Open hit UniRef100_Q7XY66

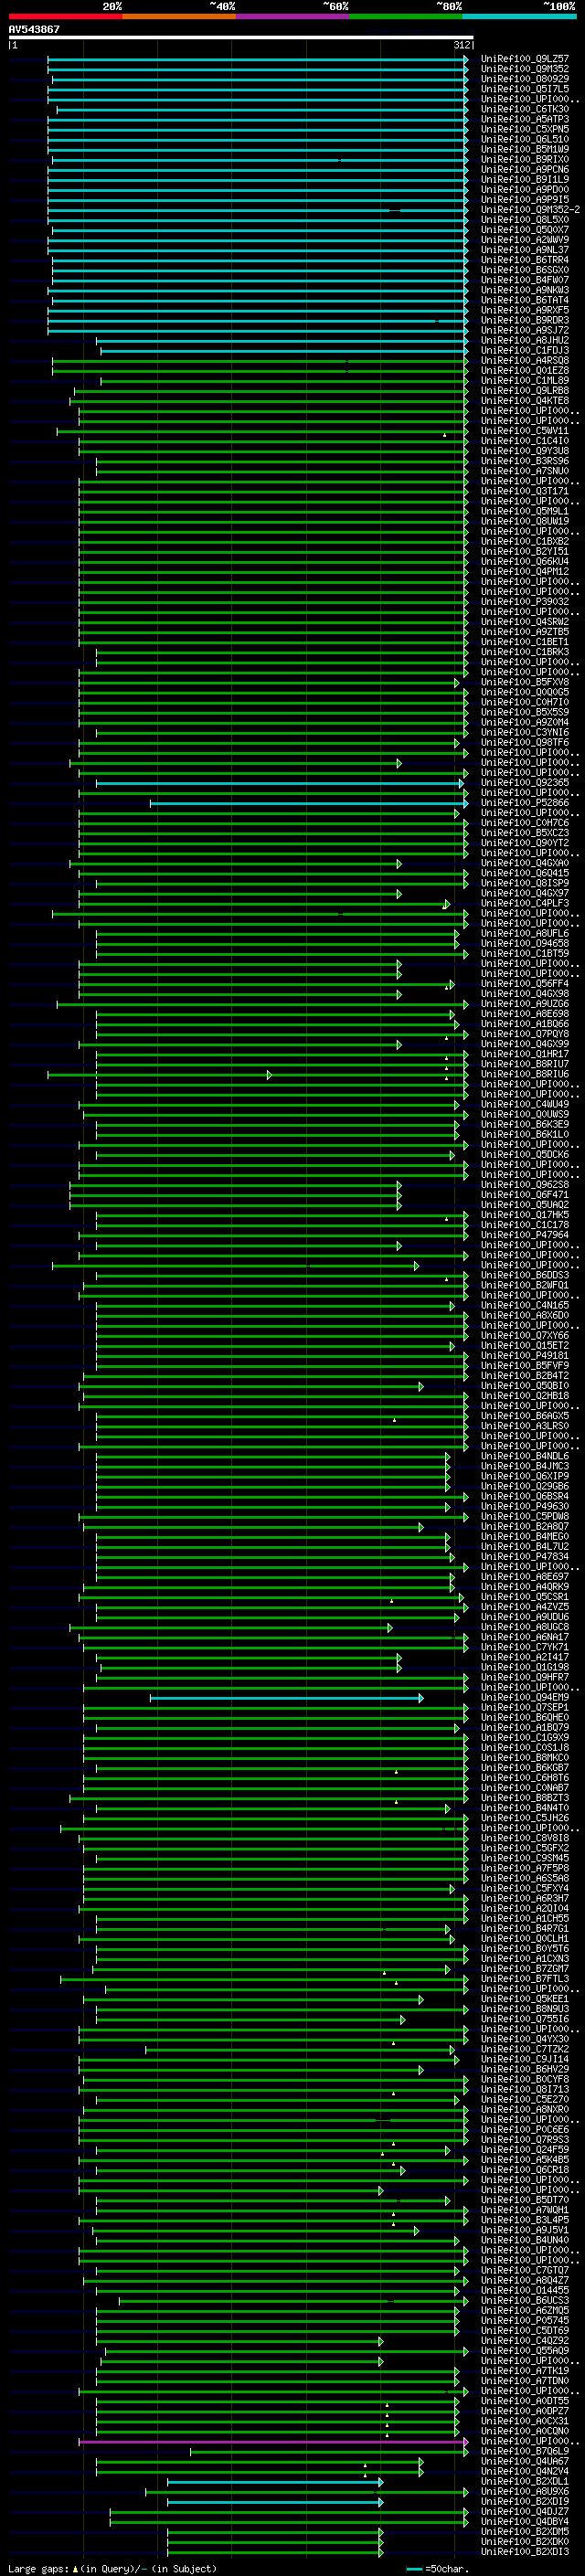[525, 1336]
